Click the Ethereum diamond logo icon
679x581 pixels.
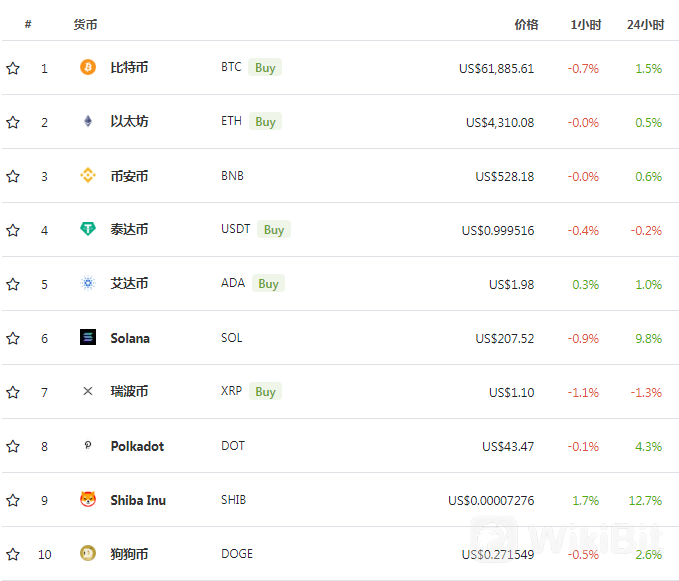88,121
